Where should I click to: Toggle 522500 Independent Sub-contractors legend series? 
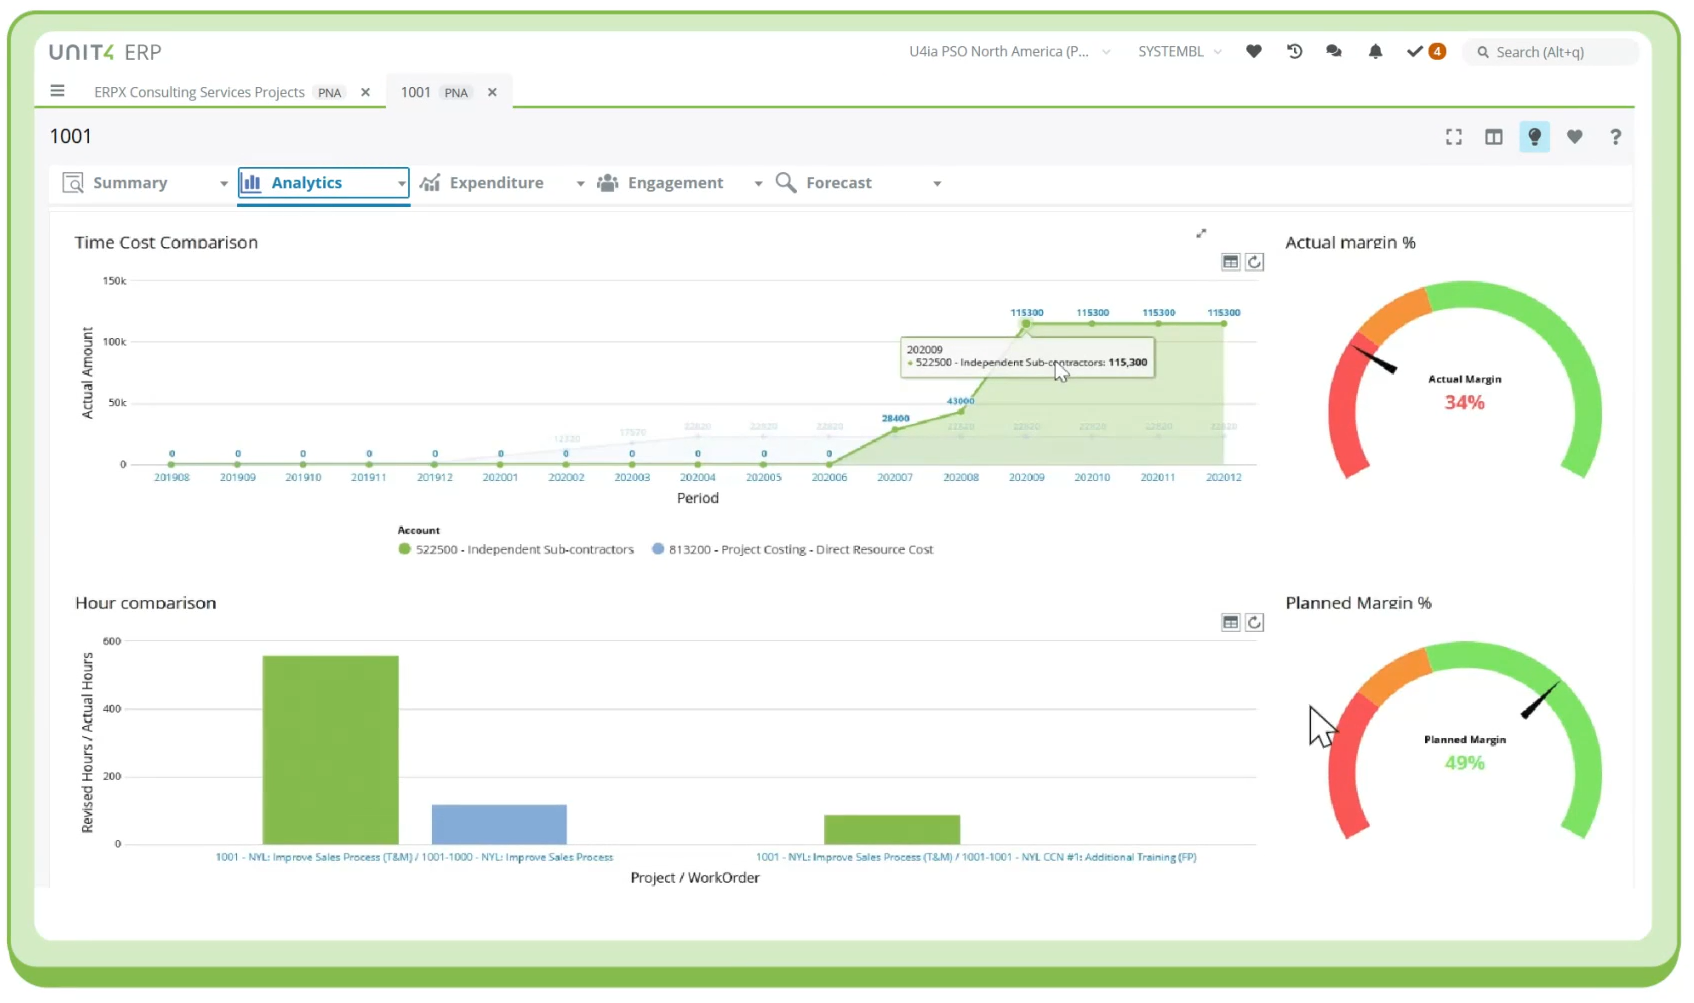(x=516, y=549)
